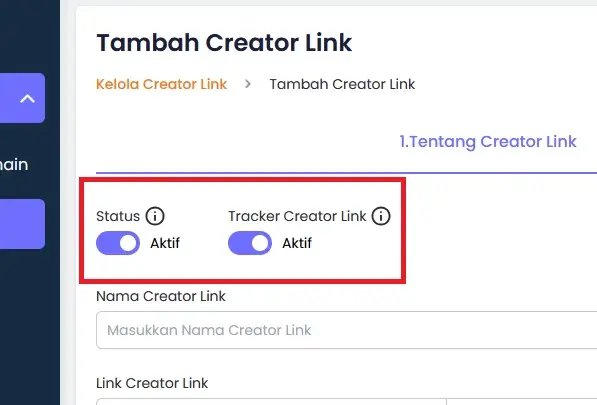Click the Aktif label beside Status toggle
This screenshot has height=405, width=597.
pyautogui.click(x=165, y=243)
